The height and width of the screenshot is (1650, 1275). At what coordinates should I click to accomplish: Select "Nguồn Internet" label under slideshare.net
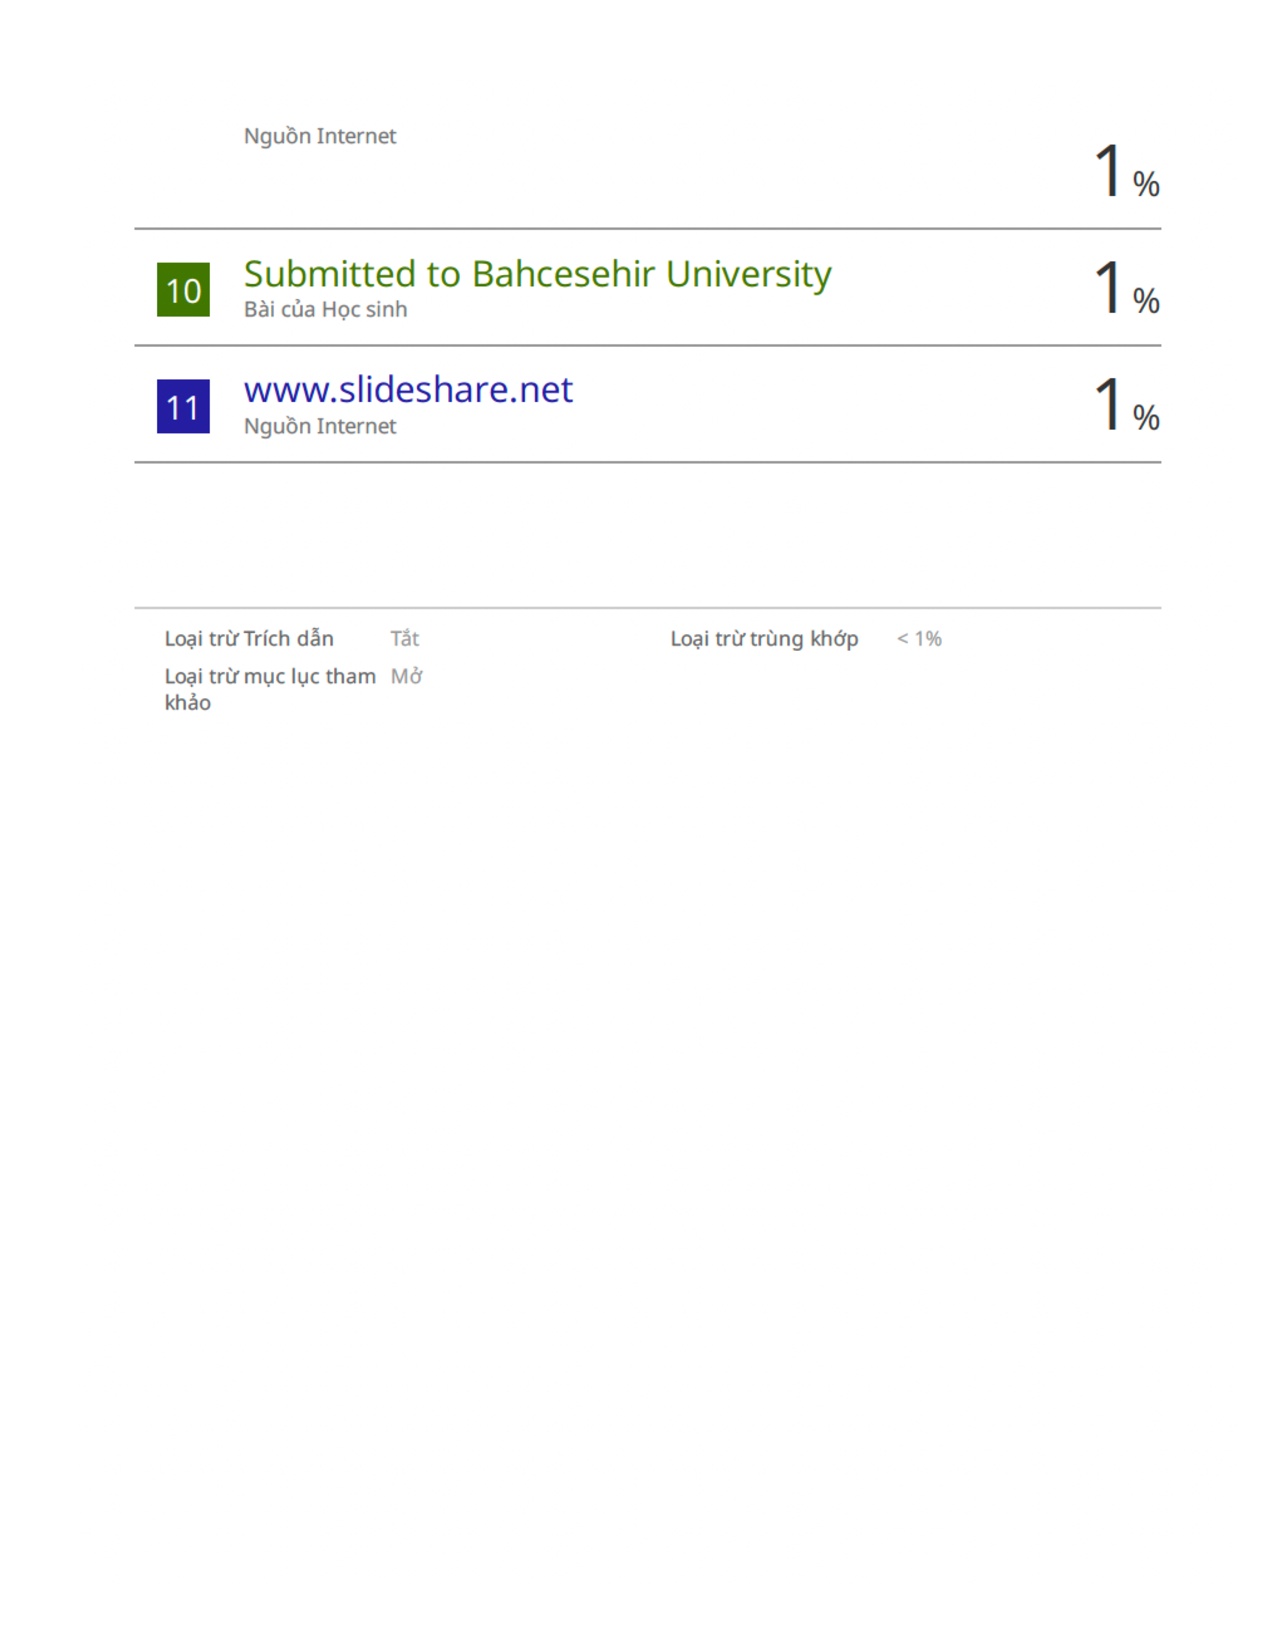pyautogui.click(x=320, y=426)
